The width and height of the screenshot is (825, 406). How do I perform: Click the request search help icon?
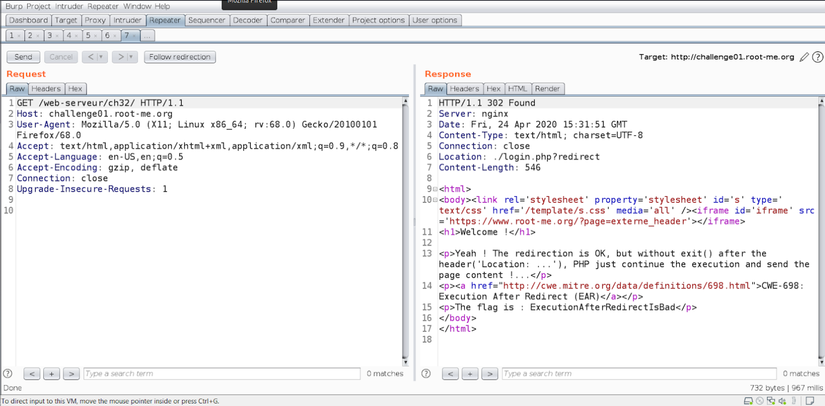click(x=8, y=373)
